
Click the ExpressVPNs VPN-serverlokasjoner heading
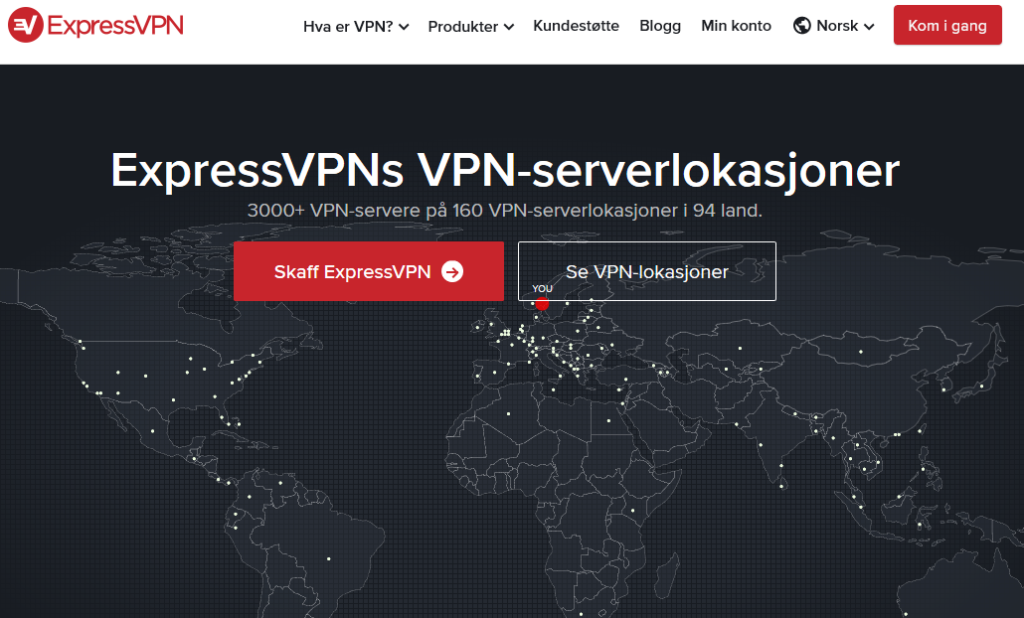pyautogui.click(x=505, y=171)
